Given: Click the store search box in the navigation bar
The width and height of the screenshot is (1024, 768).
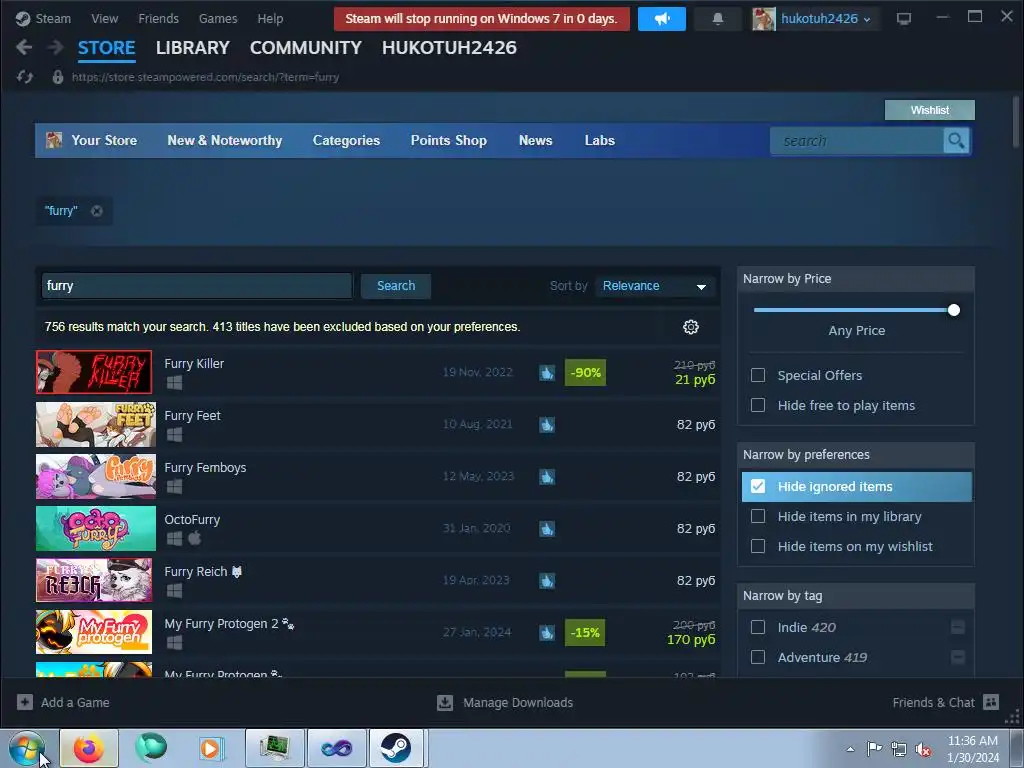Looking at the screenshot, I should tap(857, 140).
